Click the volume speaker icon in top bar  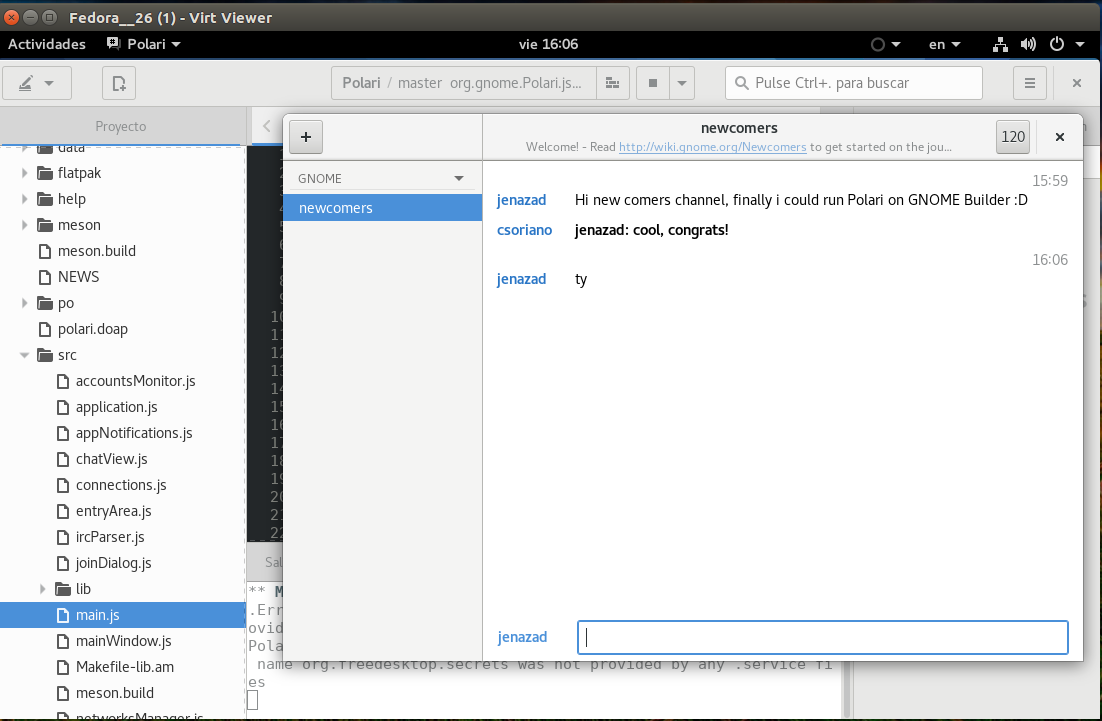click(1028, 44)
